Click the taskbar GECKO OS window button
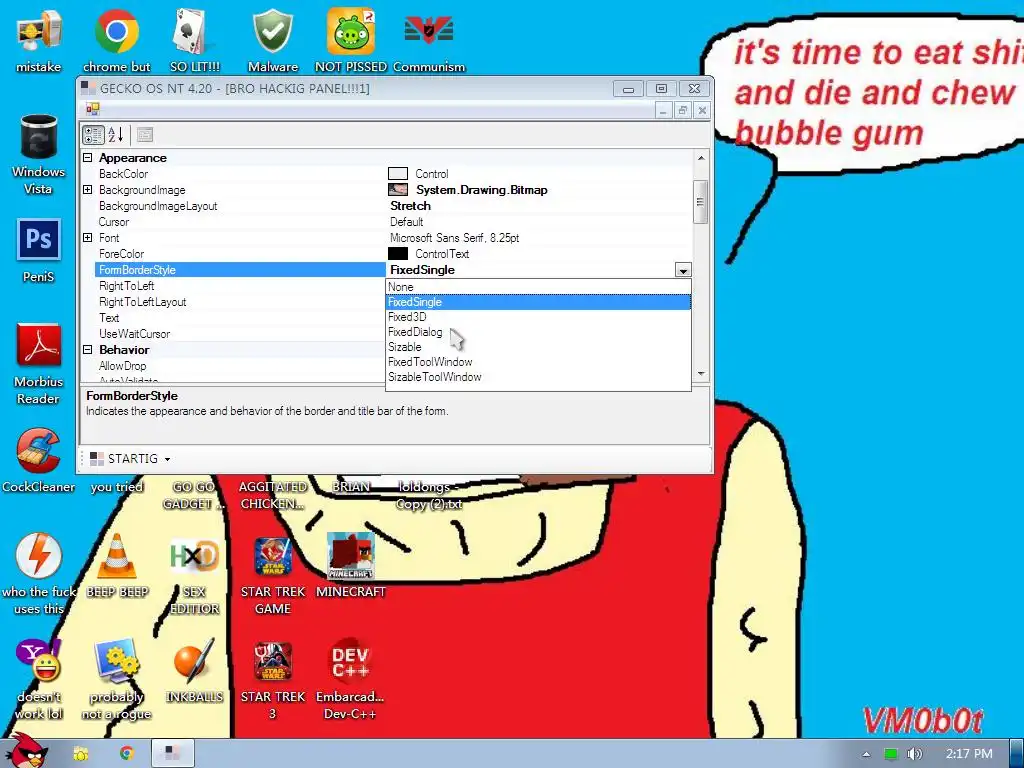 coord(172,753)
